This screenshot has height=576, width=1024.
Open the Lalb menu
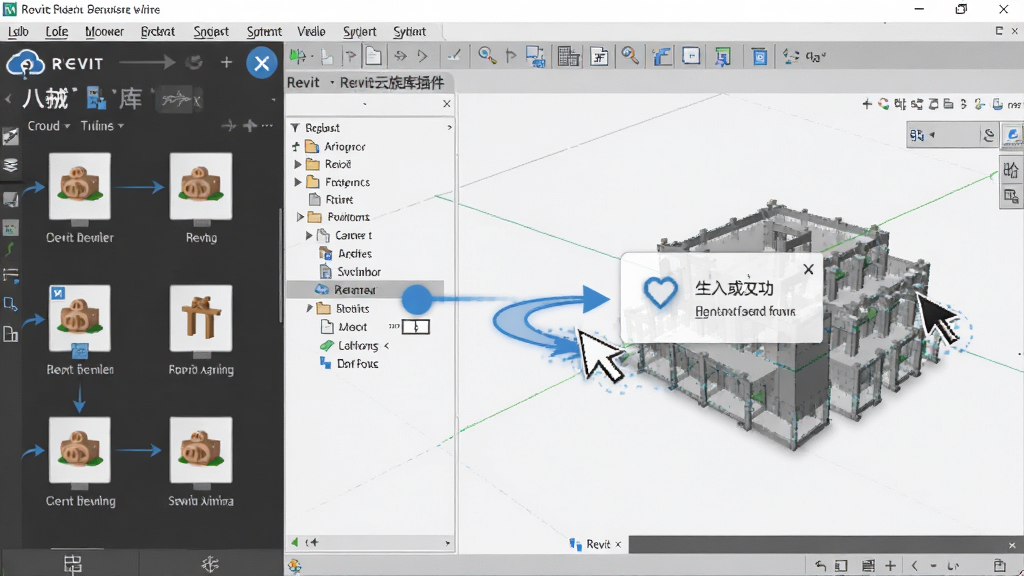point(18,31)
